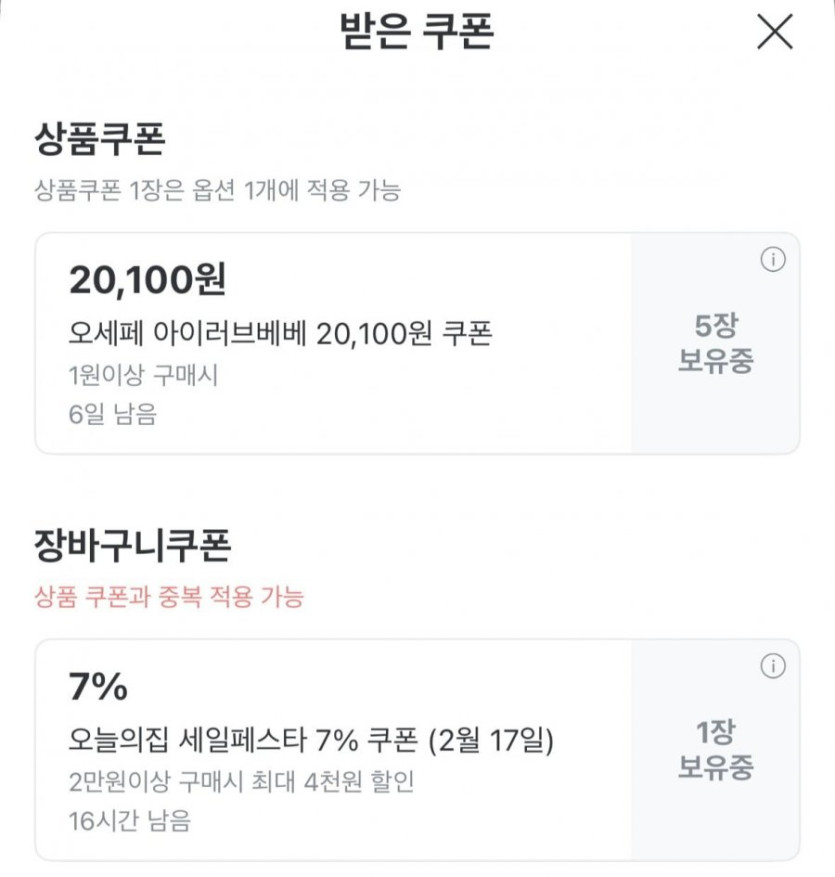Screen dimensions: 835x877
Task: Click the (2월 17일) date text
Action: pos(490,741)
